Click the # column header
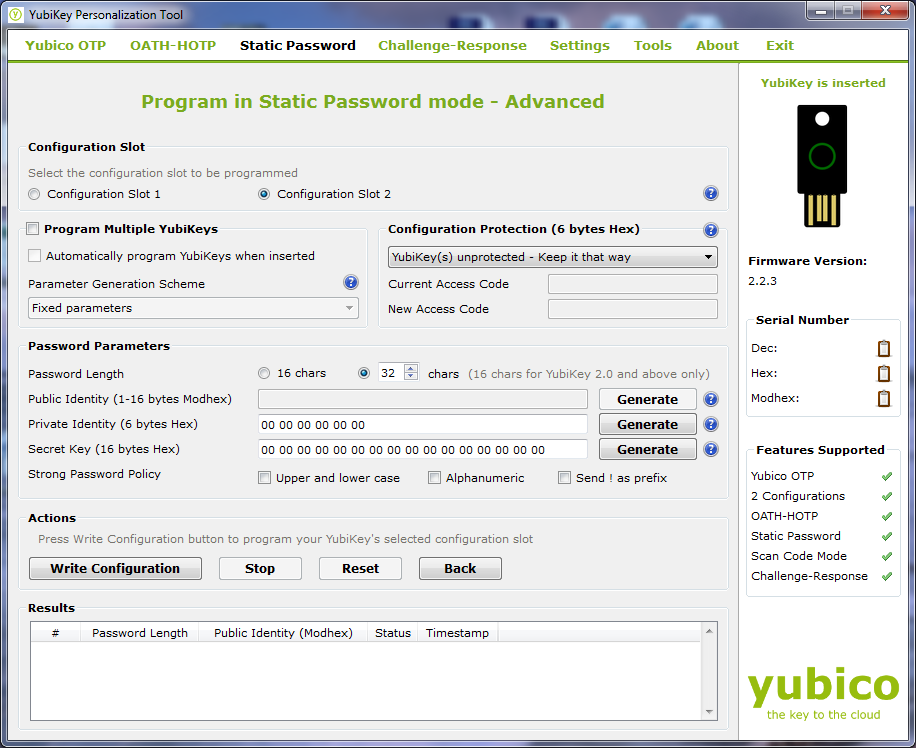The width and height of the screenshot is (916, 748). (x=55, y=633)
